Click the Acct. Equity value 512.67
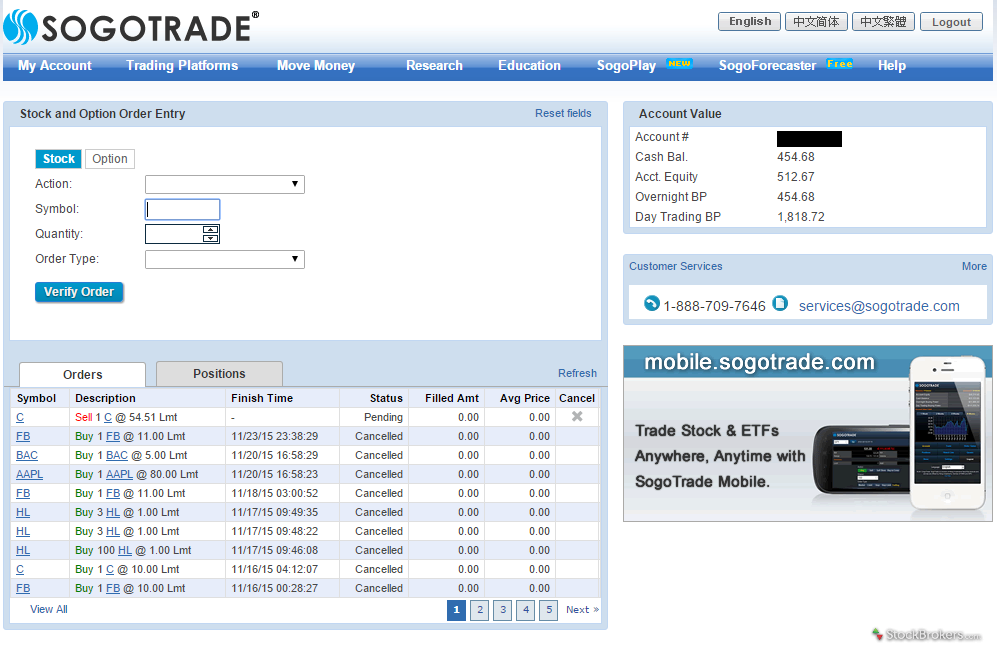The height and width of the screenshot is (654, 997). point(795,177)
